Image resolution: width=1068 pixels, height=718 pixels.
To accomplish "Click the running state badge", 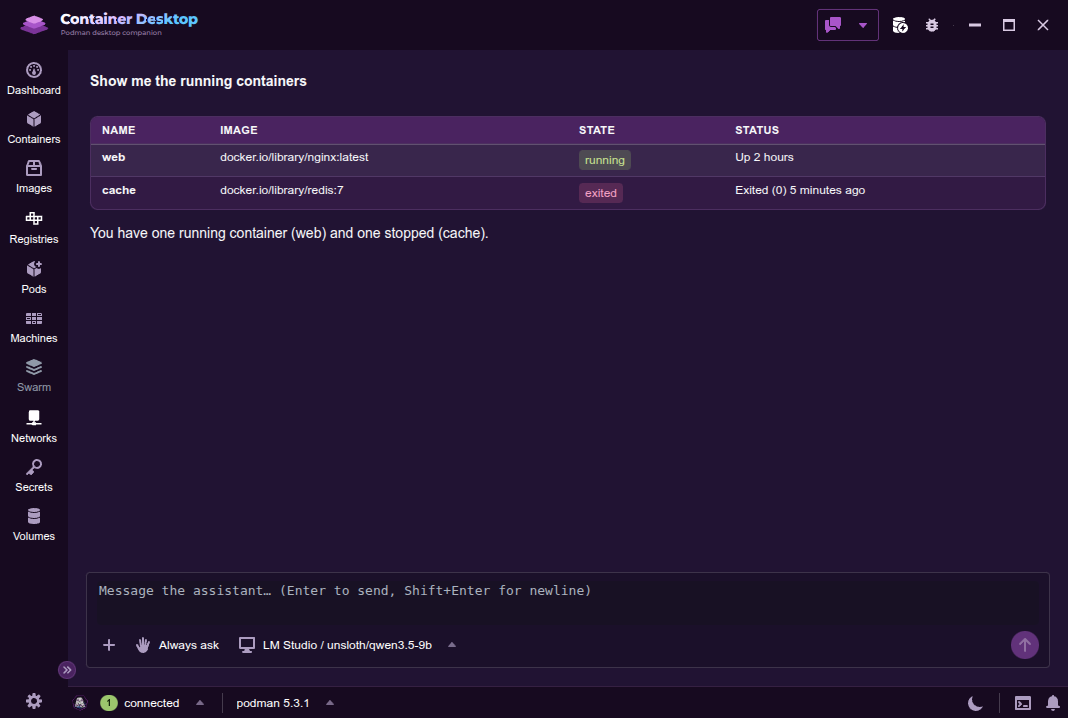I will pyautogui.click(x=605, y=160).
